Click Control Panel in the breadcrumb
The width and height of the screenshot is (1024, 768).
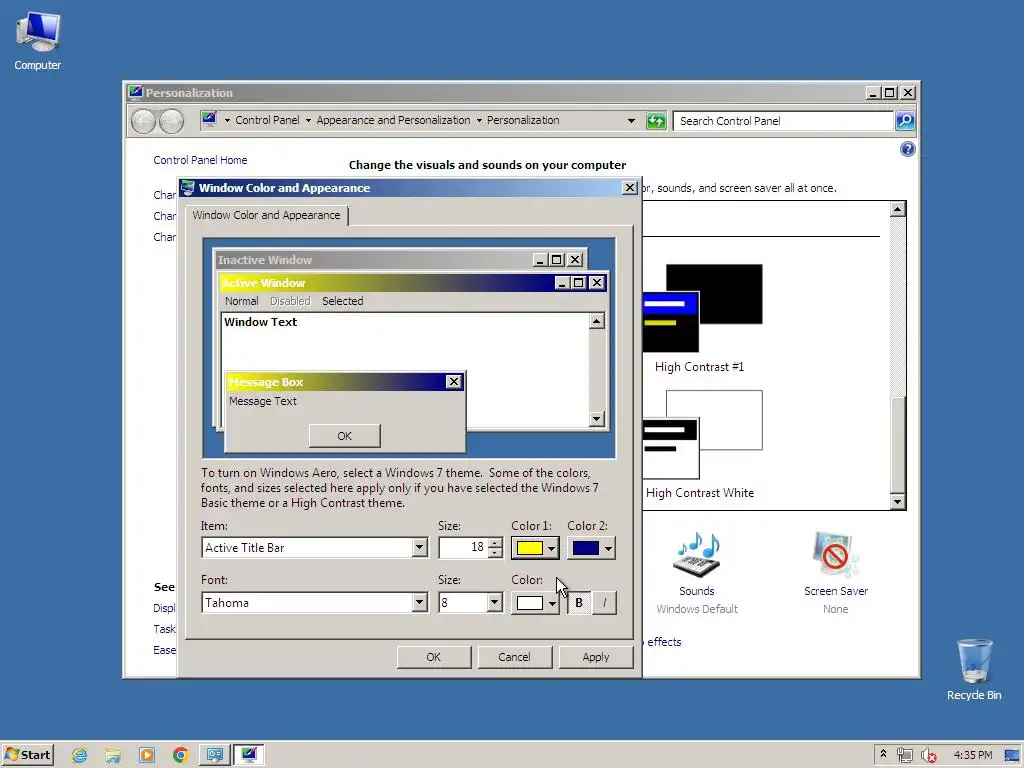[267, 120]
